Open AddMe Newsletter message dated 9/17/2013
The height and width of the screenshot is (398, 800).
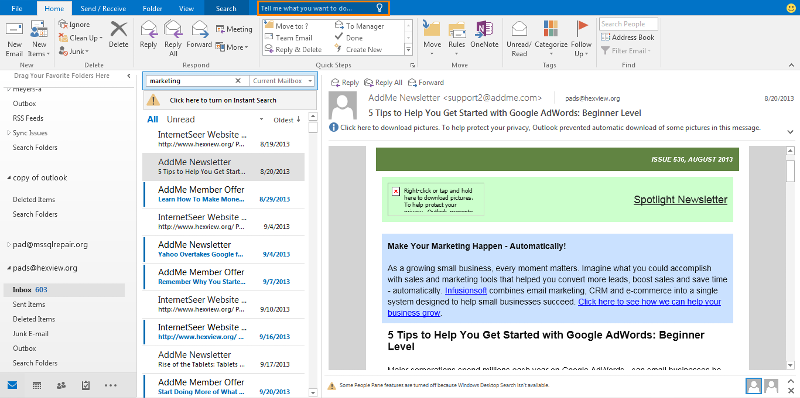(x=223, y=359)
